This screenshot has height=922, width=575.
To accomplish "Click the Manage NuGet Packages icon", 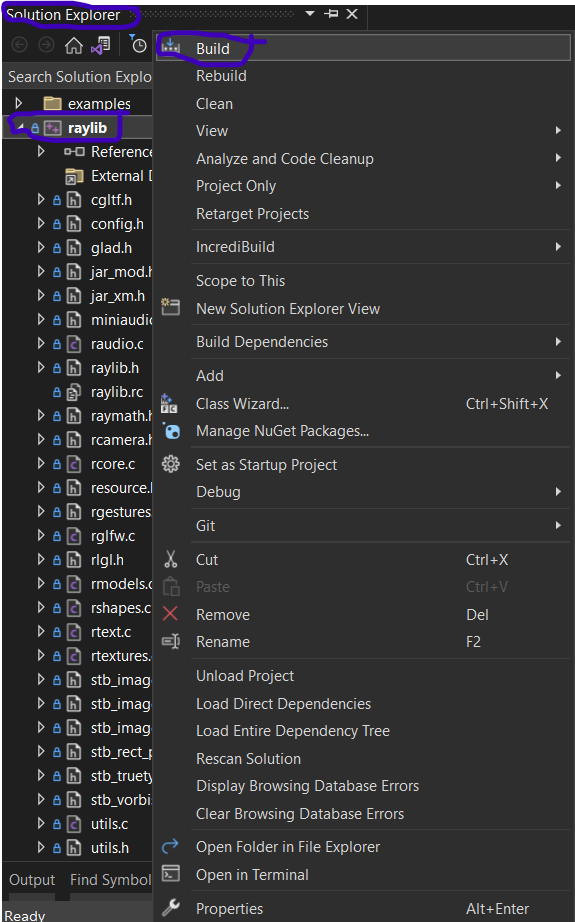I will point(171,431).
